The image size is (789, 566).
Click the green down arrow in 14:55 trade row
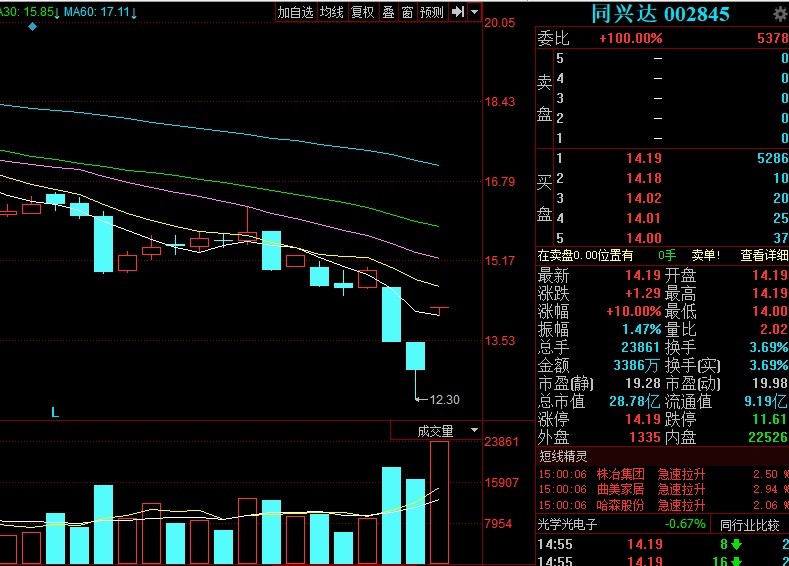pos(735,545)
